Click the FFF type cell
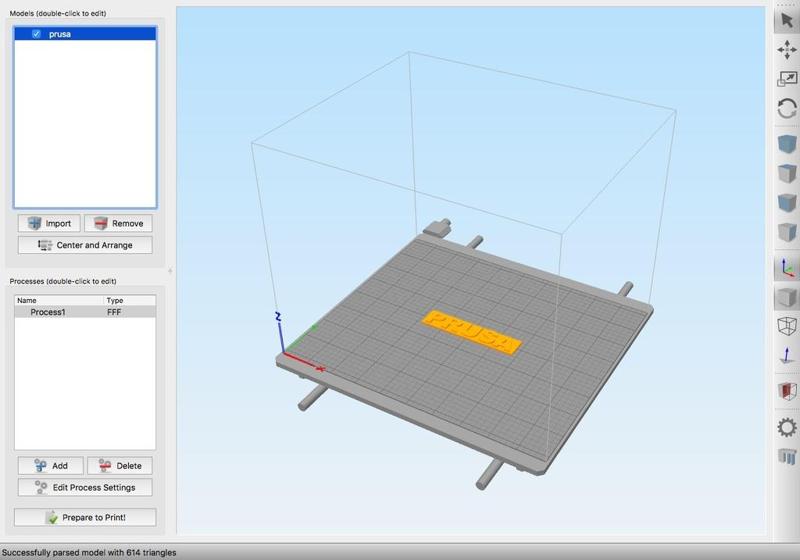 pyautogui.click(x=114, y=312)
